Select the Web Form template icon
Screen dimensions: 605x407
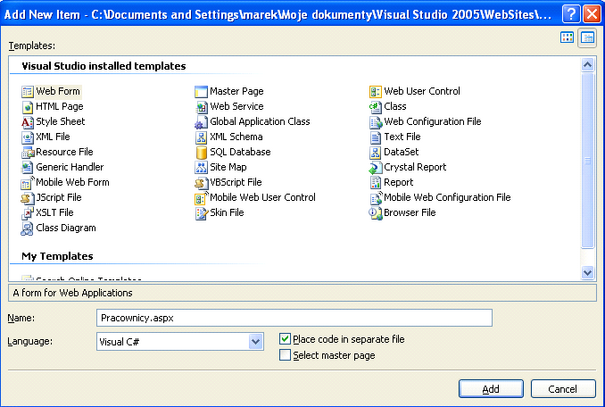27,92
